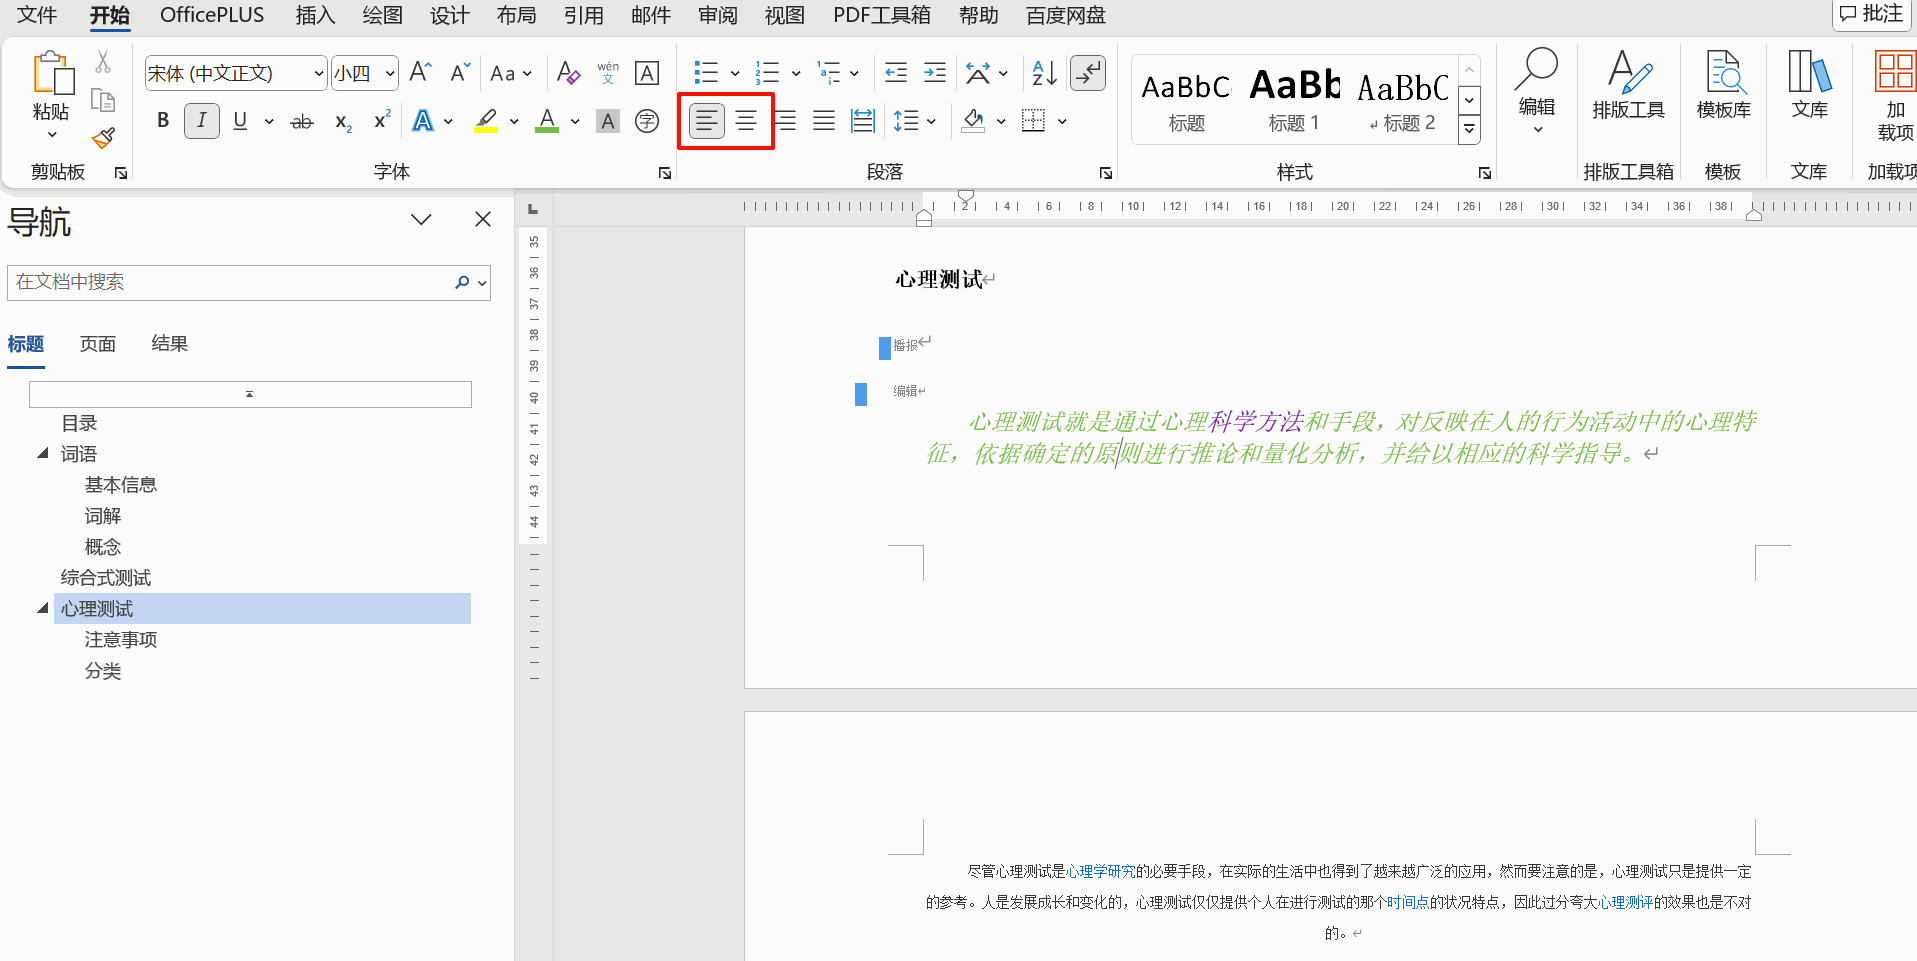Screen dimensions: 1917x961
Task: Sort the selected paragraphs
Action: (1044, 73)
